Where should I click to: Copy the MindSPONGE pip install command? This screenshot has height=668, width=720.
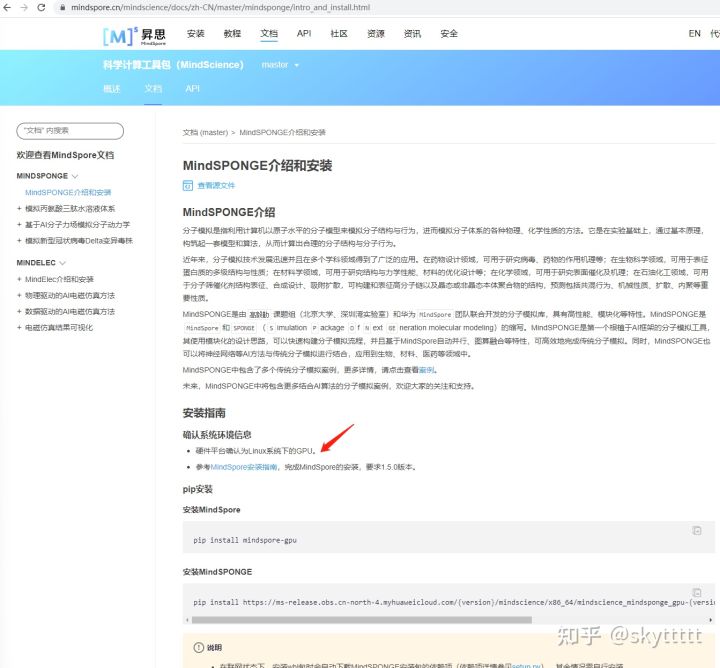pos(697,592)
